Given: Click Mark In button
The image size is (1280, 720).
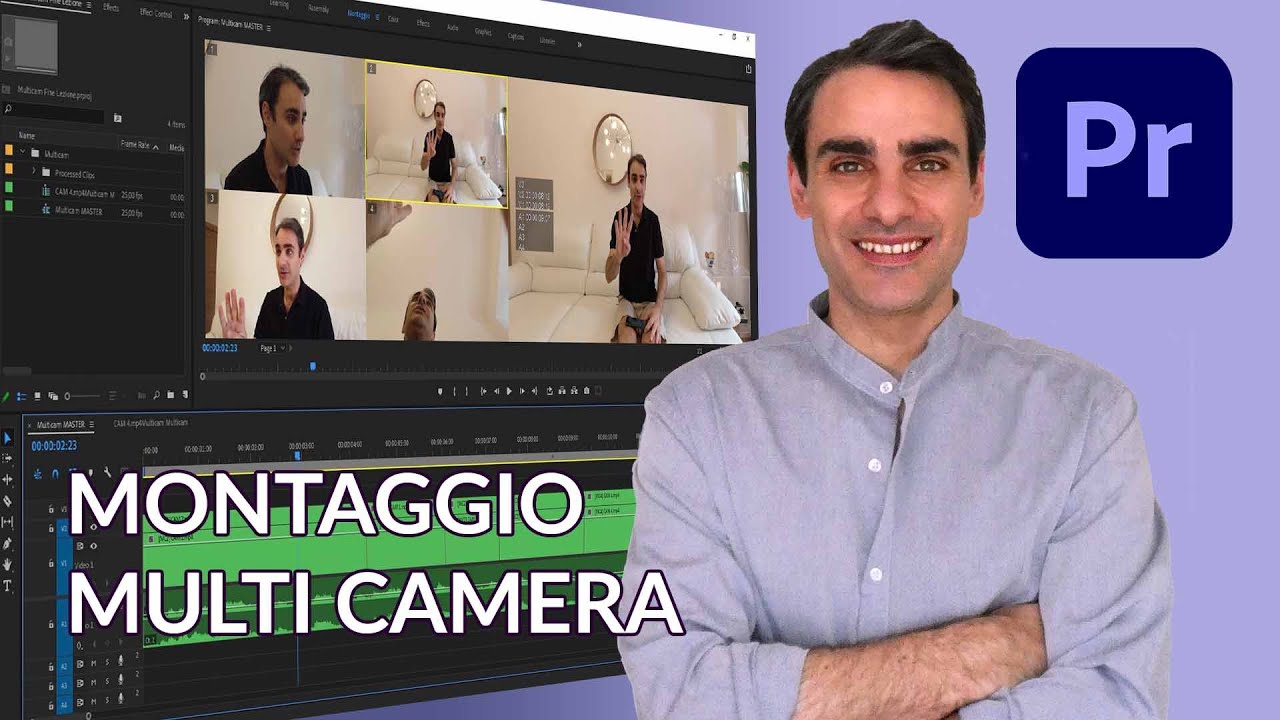Looking at the screenshot, I should point(454,391).
